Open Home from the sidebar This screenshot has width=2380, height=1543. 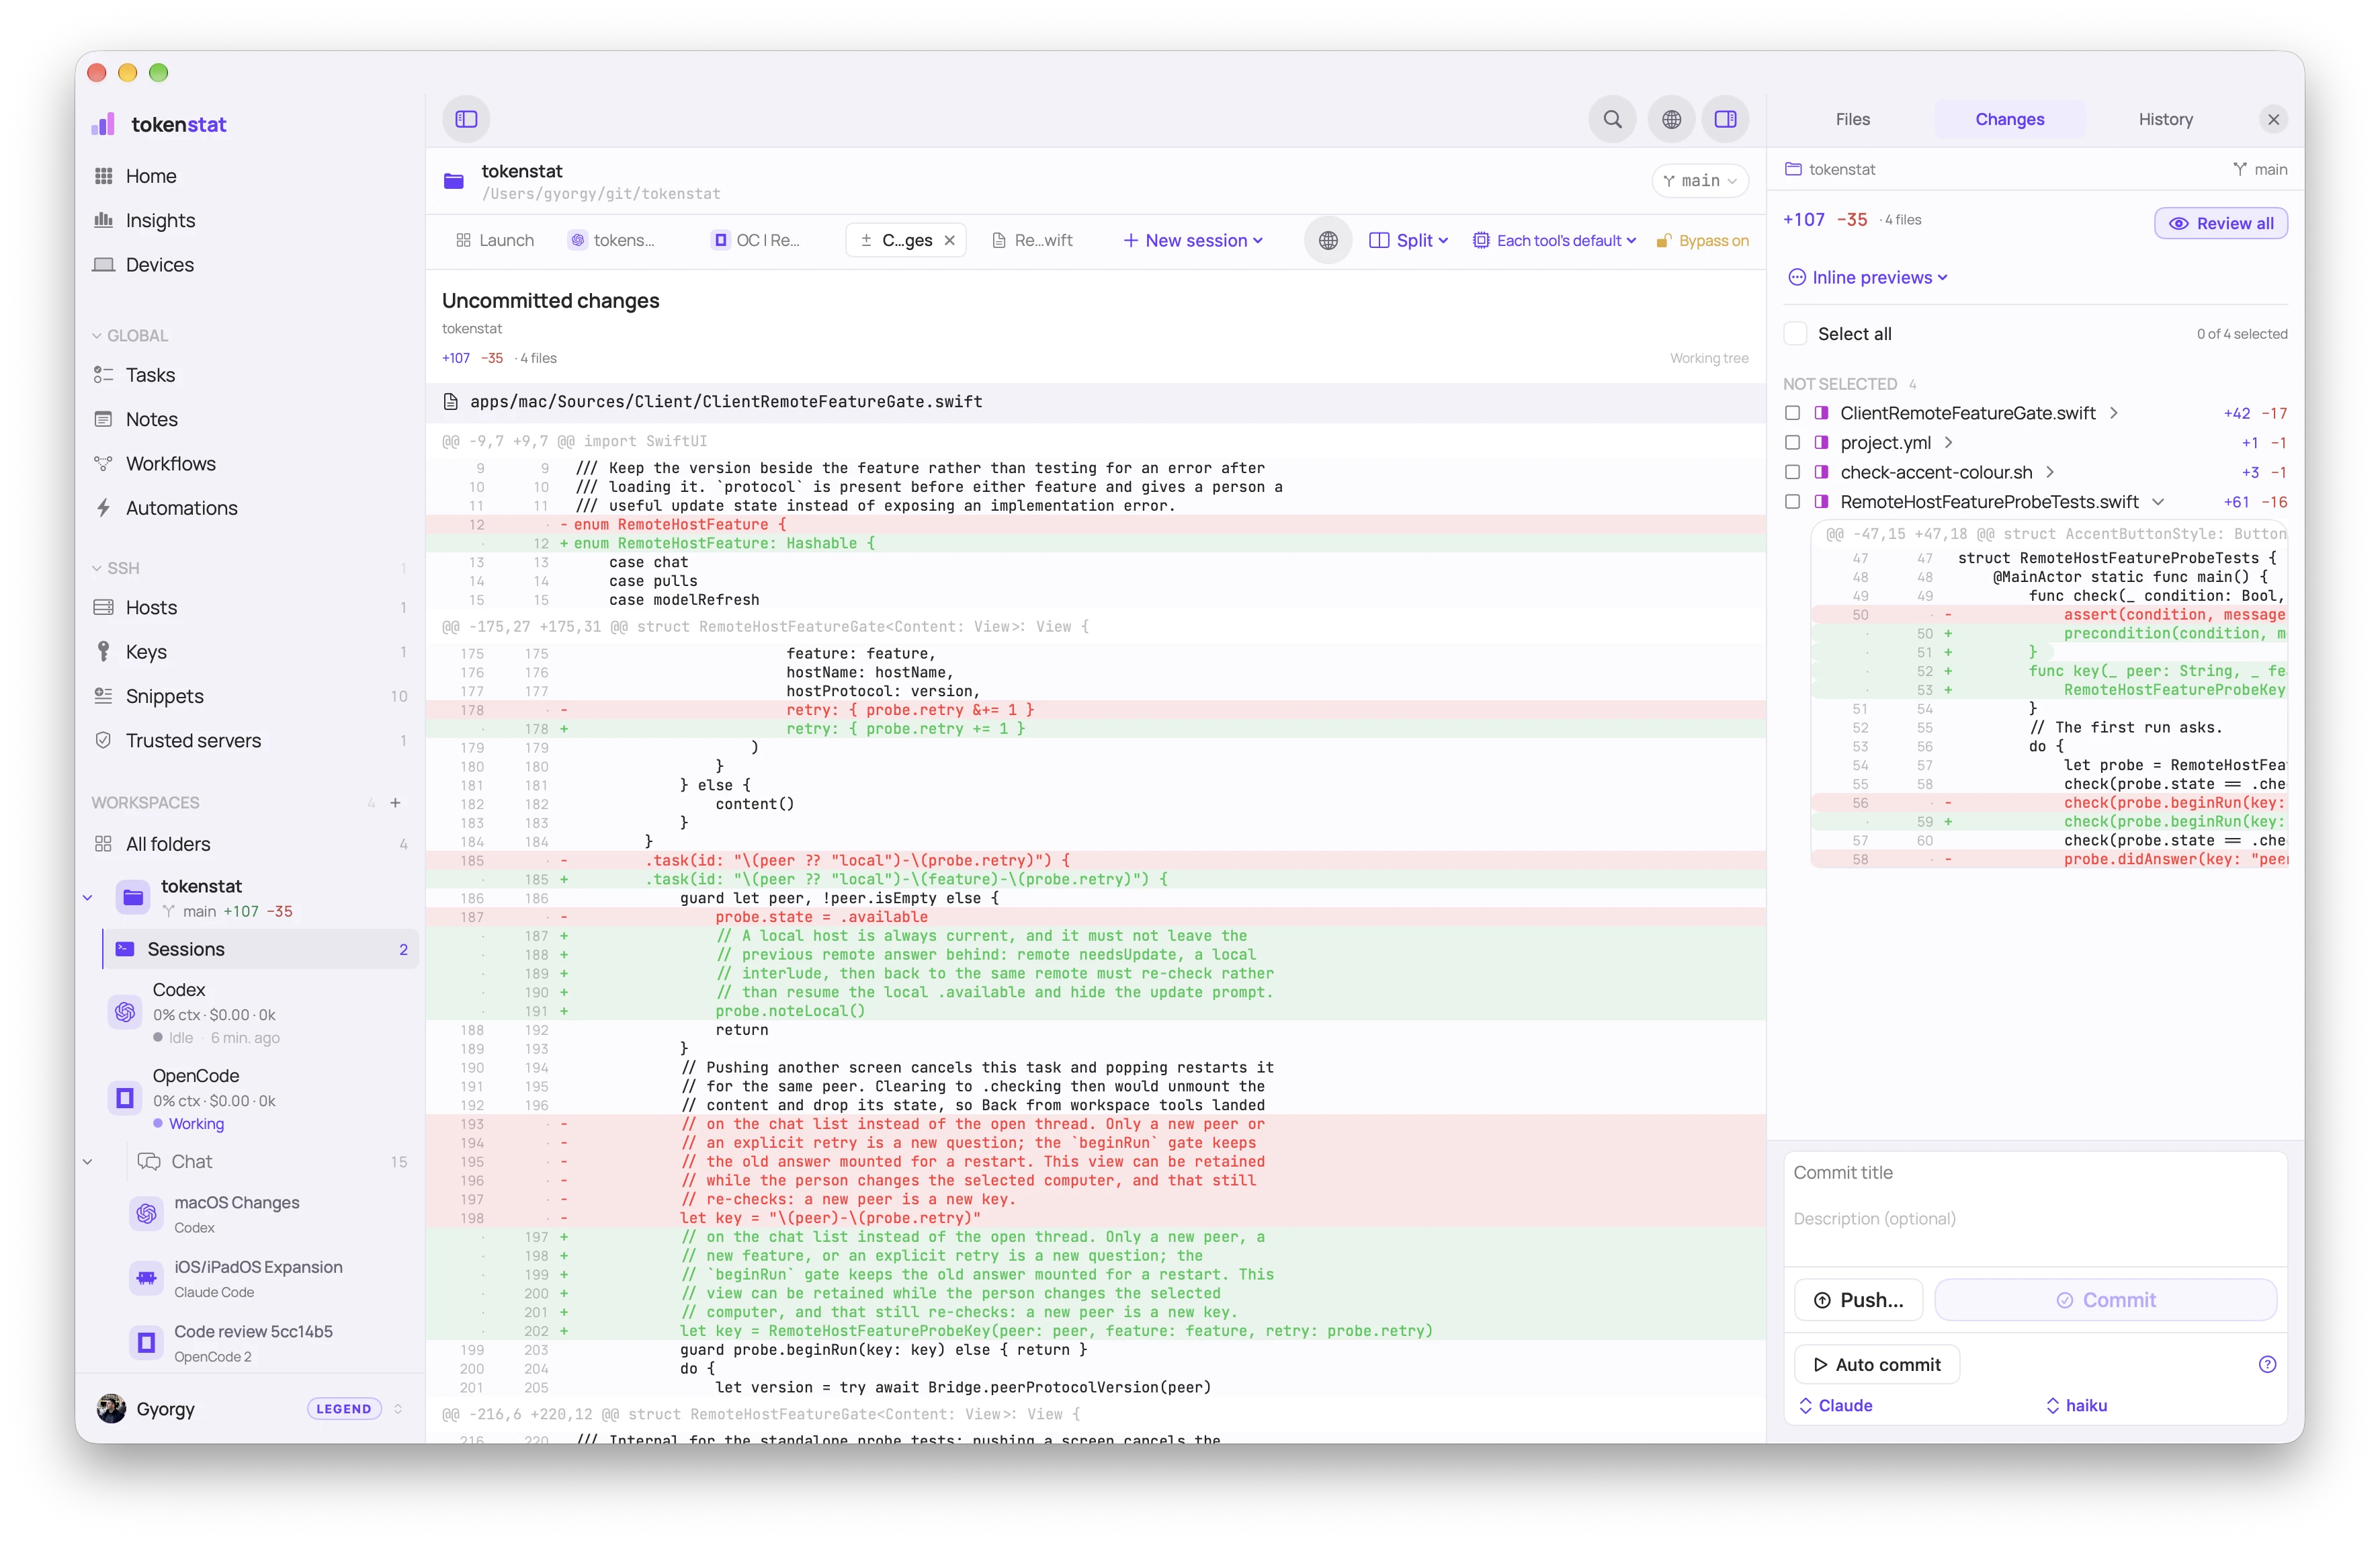[150, 176]
